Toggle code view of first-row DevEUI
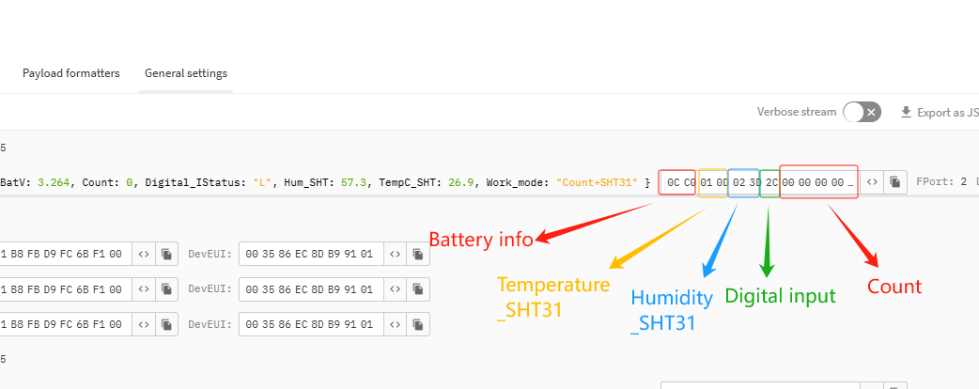The height and width of the screenshot is (389, 979). [395, 254]
